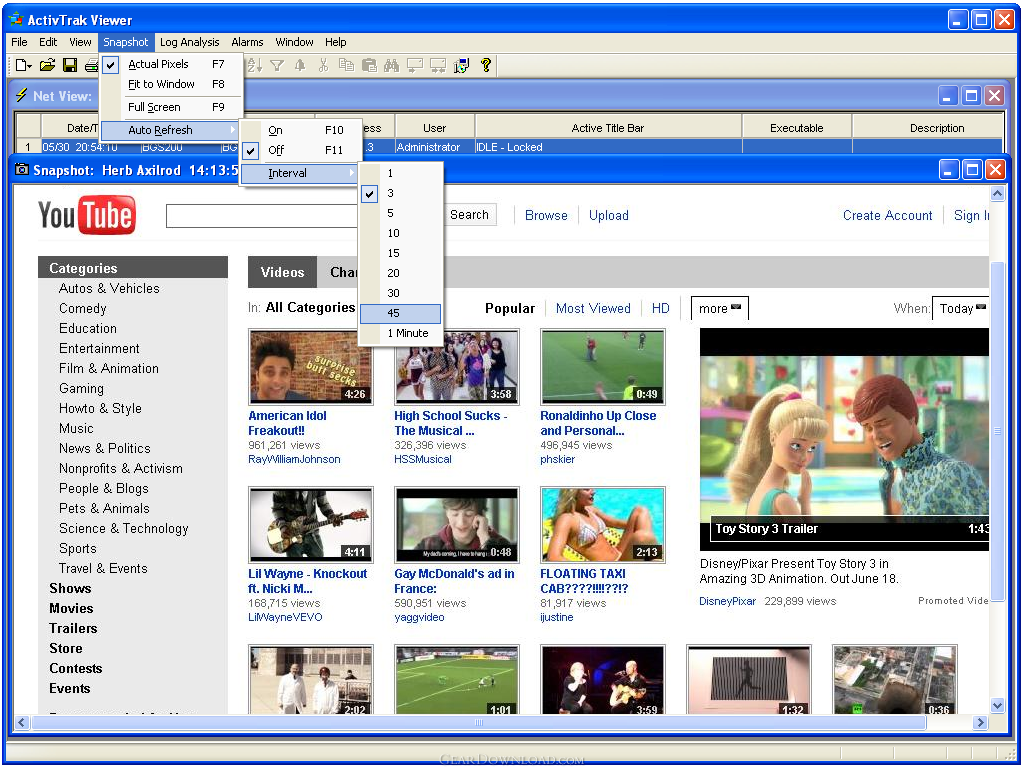Screen dimensions: 1024x768
Task: Click the New document toolbar icon
Action: coord(22,65)
